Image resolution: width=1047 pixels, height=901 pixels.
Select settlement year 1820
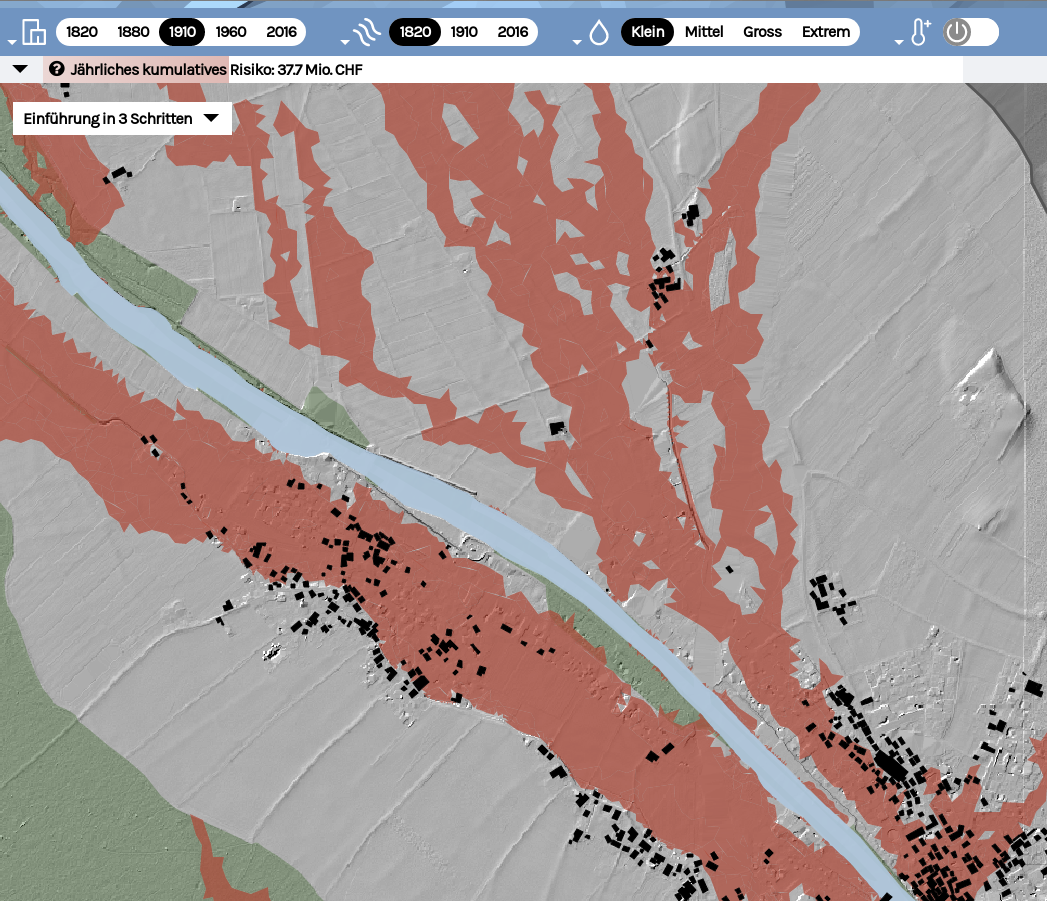point(81,32)
